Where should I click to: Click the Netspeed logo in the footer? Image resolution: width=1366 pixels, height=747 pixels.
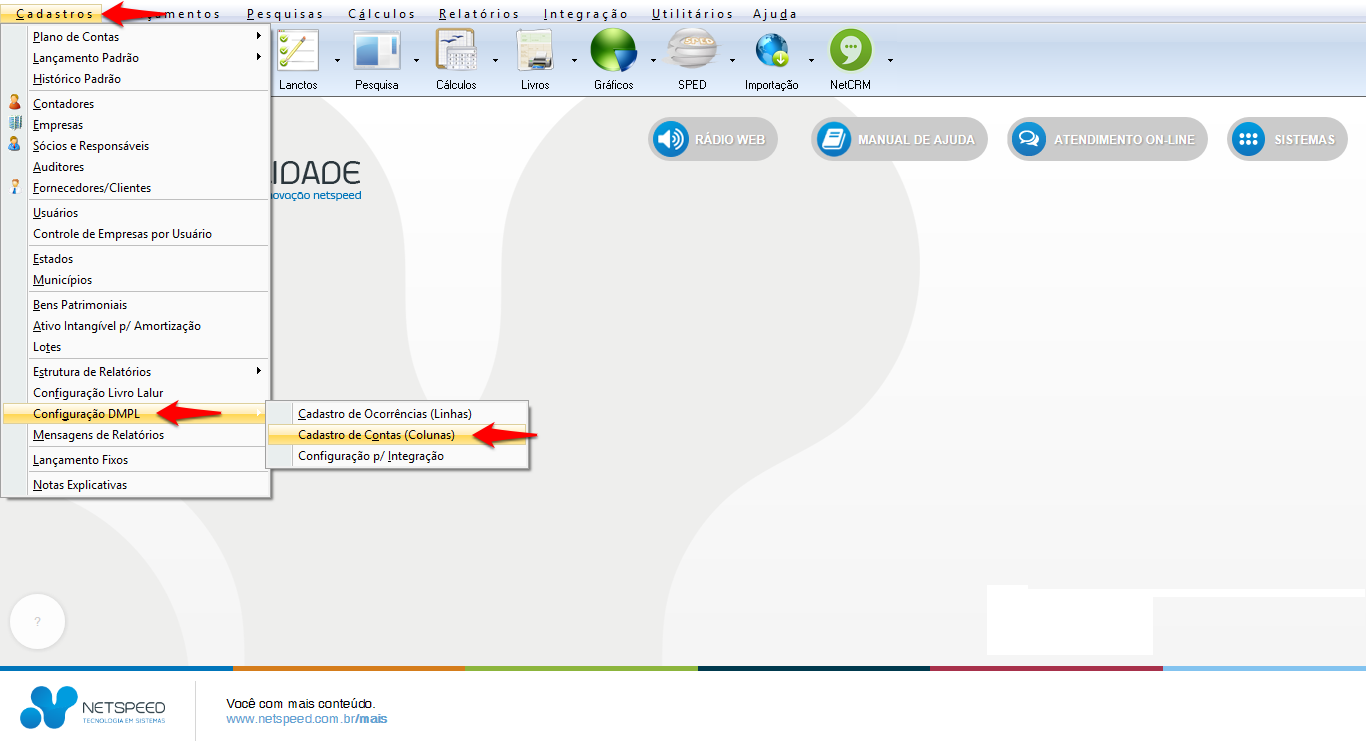(x=93, y=706)
